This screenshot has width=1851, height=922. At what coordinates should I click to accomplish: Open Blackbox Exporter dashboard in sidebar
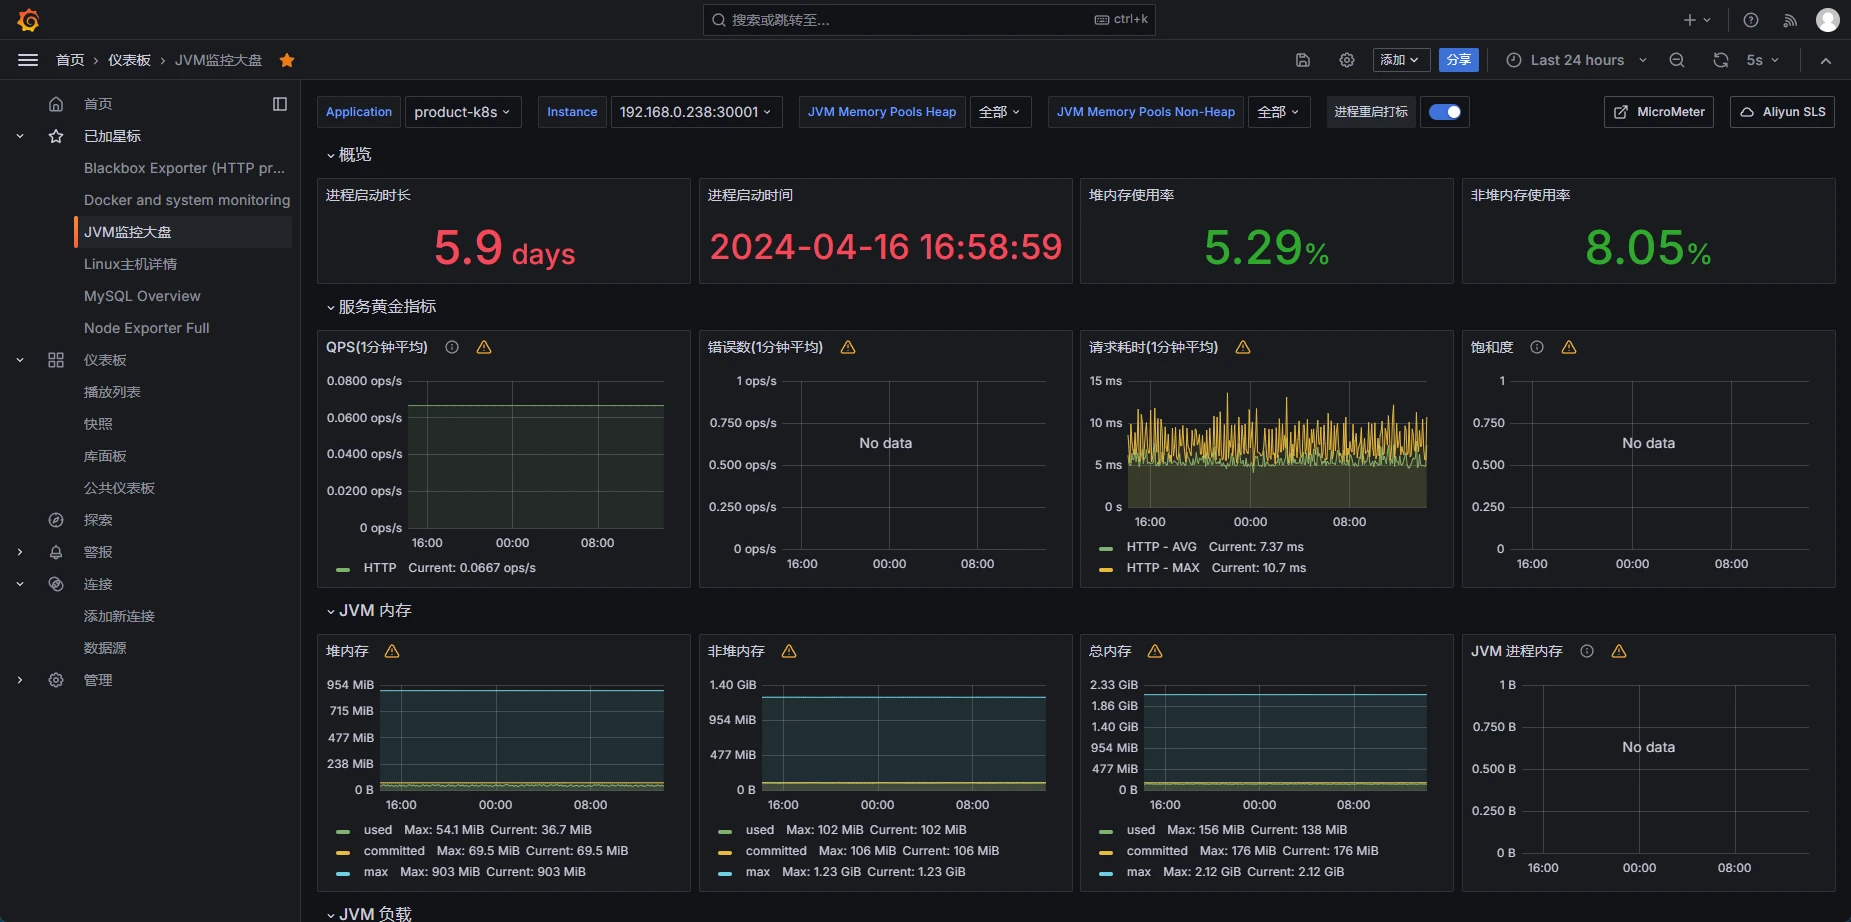pyautogui.click(x=184, y=168)
